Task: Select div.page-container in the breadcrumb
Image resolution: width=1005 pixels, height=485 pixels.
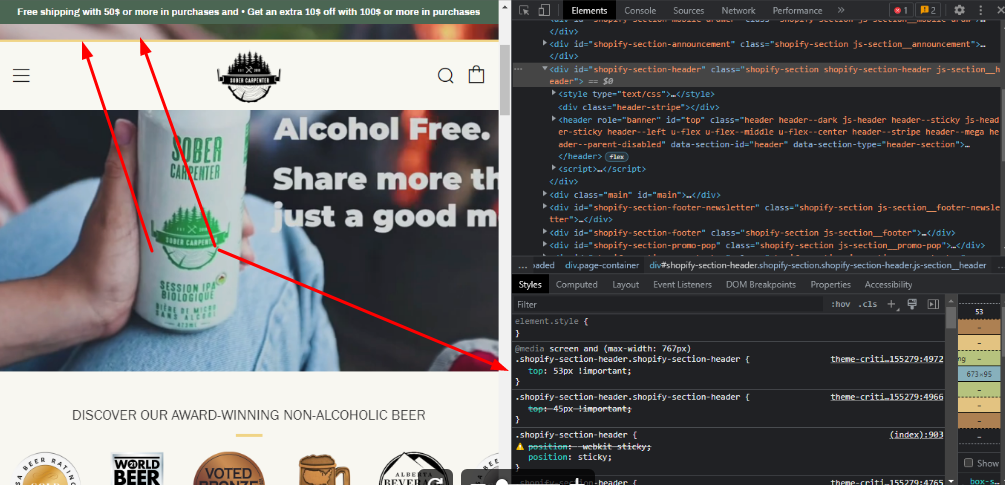Action: coord(602,265)
